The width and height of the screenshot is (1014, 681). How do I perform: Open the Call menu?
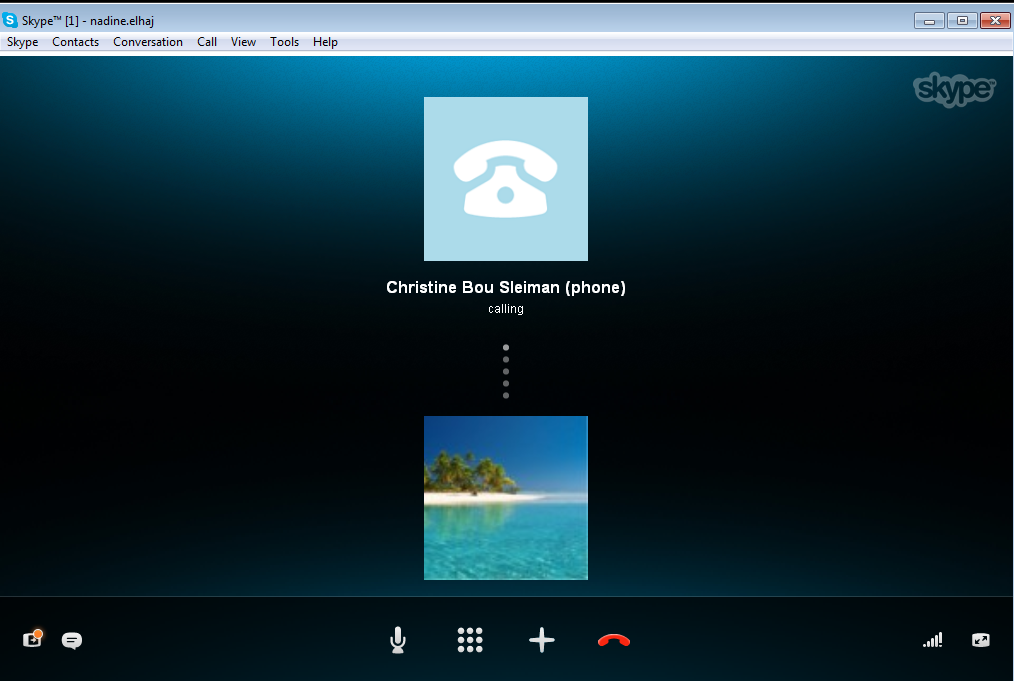pyautogui.click(x=206, y=42)
